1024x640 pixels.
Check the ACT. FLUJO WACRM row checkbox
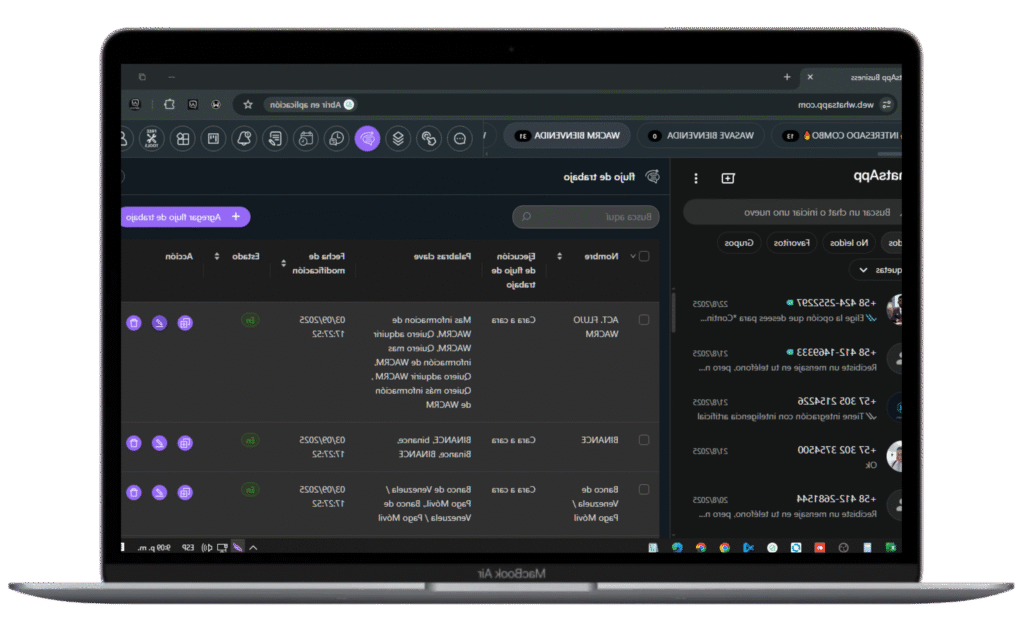coord(644,320)
